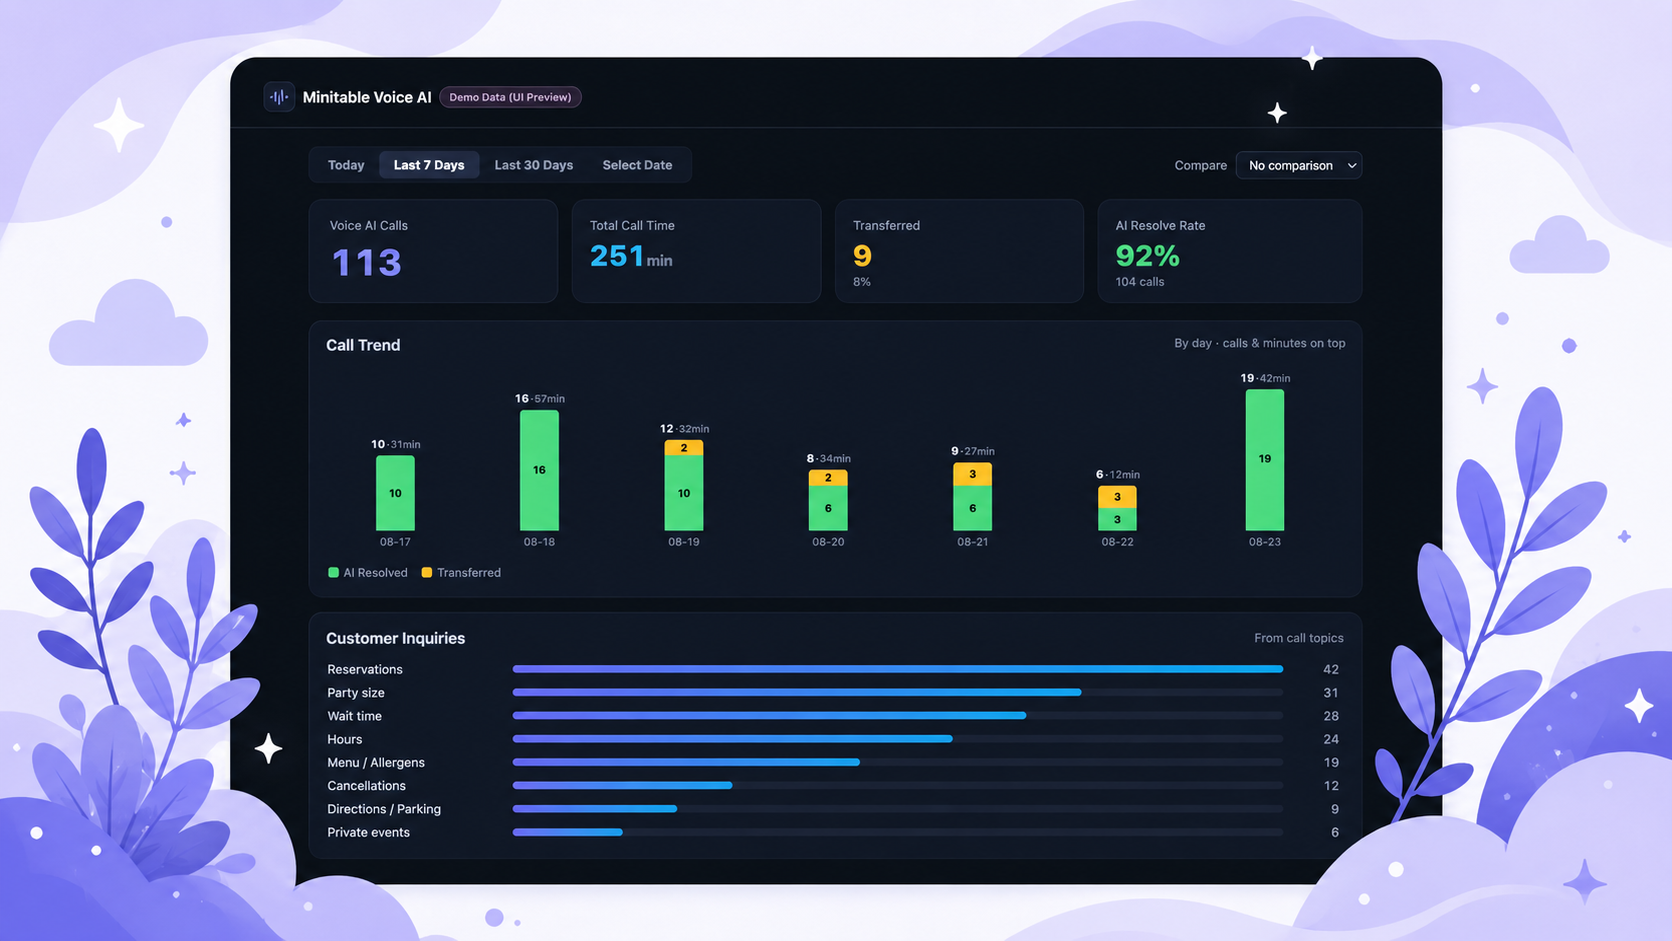Click the Transferred card showing 9

pyautogui.click(x=959, y=251)
